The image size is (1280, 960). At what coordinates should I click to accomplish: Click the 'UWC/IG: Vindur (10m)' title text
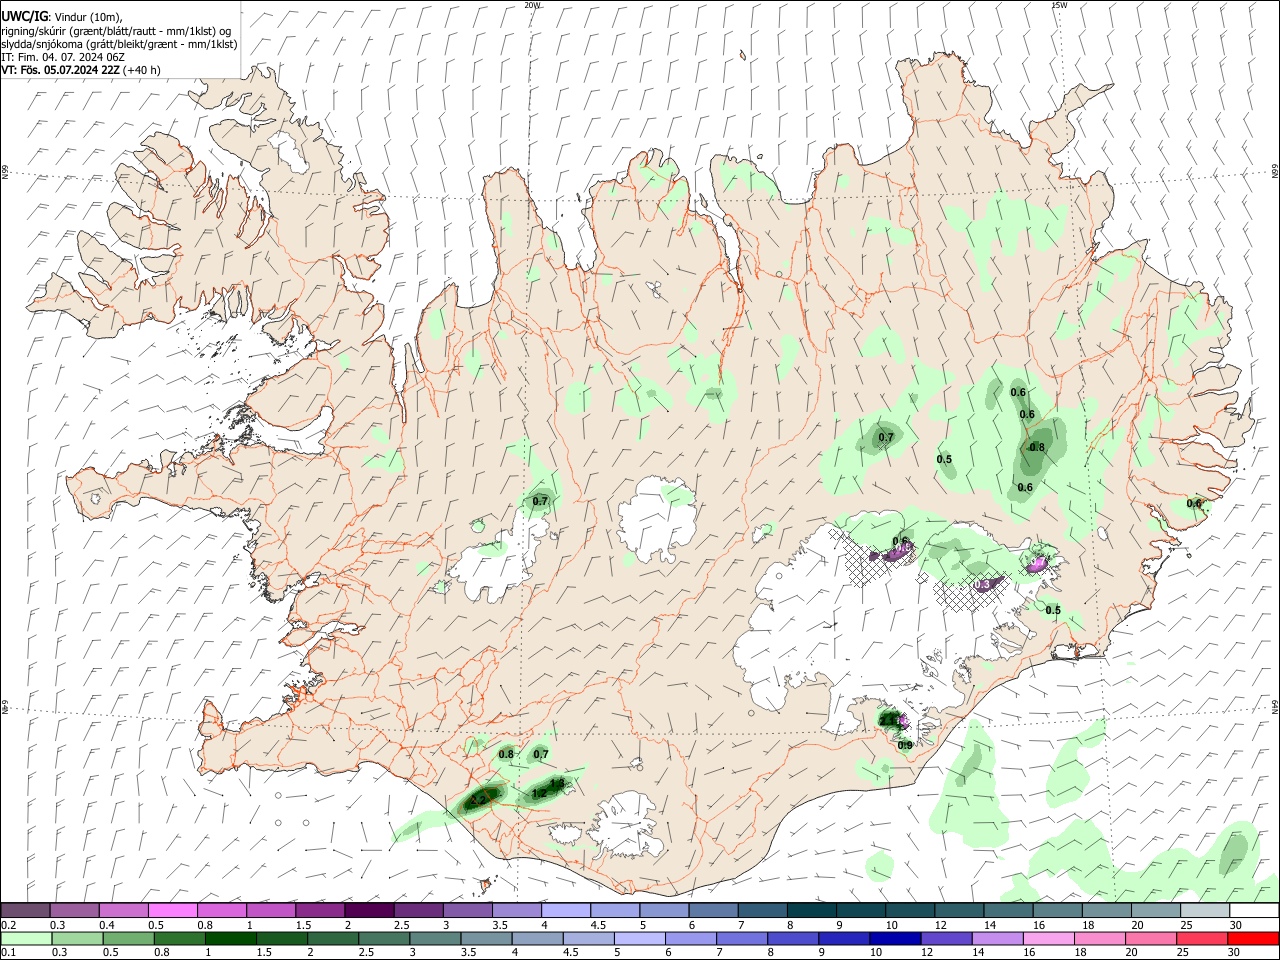click(x=61, y=17)
